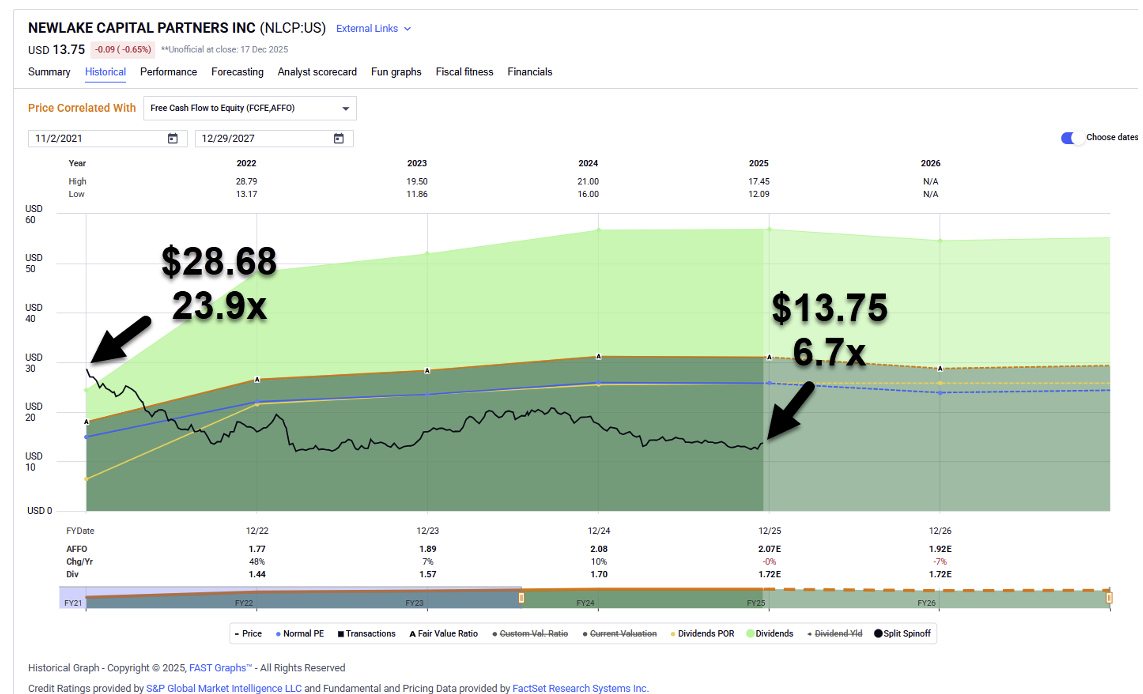The height and width of the screenshot is (694, 1143).
Task: Show the Dividend Yld series
Action: pyautogui.click(x=838, y=633)
